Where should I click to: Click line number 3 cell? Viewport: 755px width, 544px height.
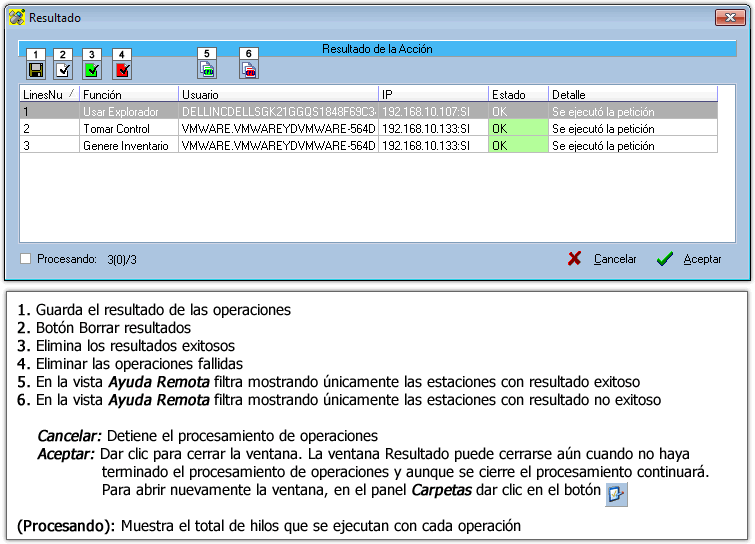[x=50, y=145]
